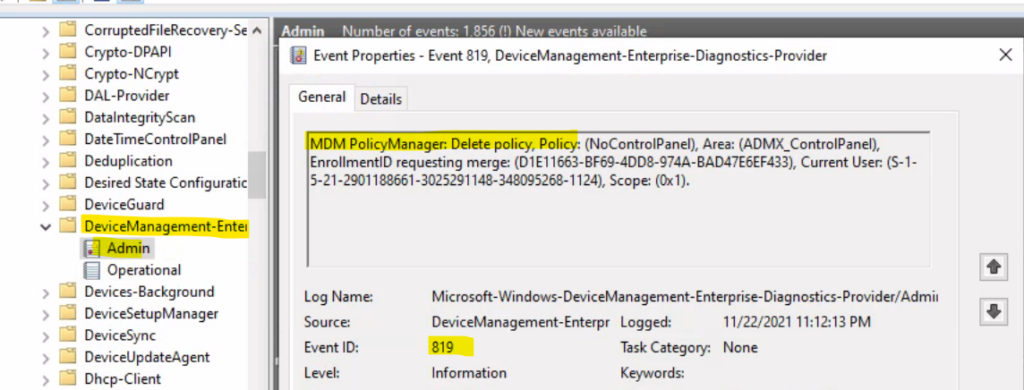Click the DeviceManagement-Enterprise folder icon
The height and width of the screenshot is (390, 1024).
67,226
